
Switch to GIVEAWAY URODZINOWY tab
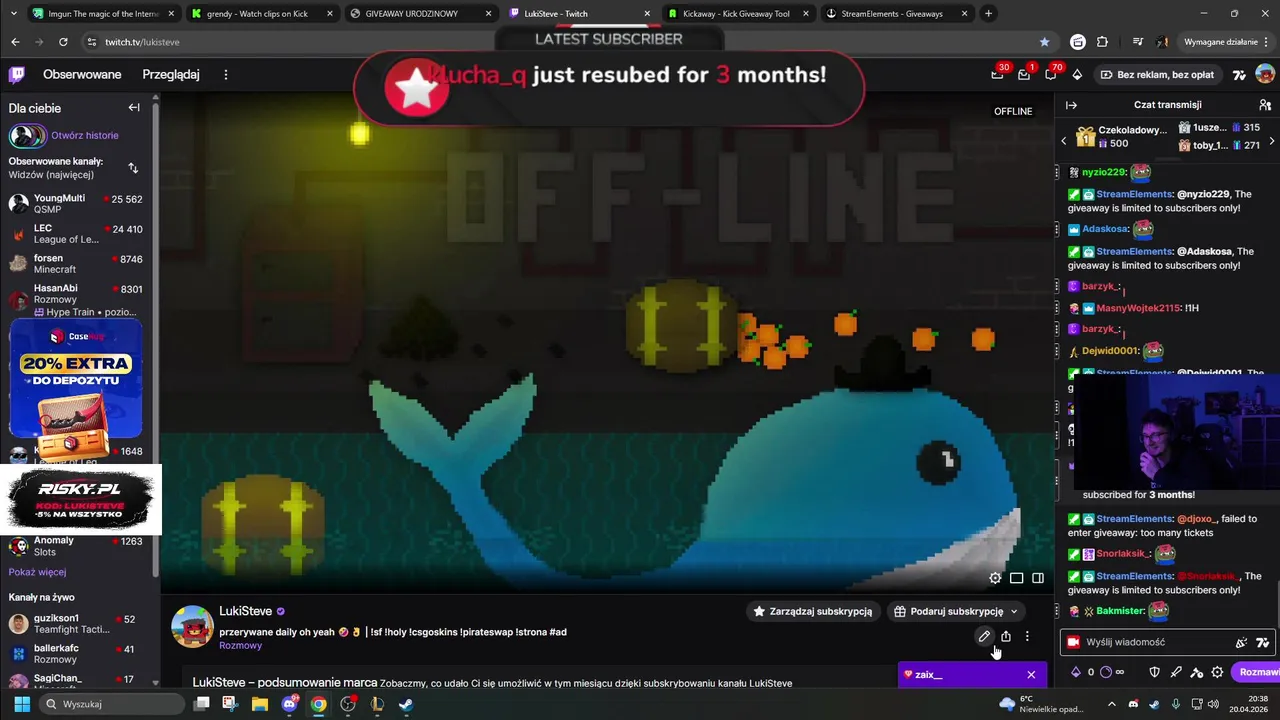coord(420,14)
